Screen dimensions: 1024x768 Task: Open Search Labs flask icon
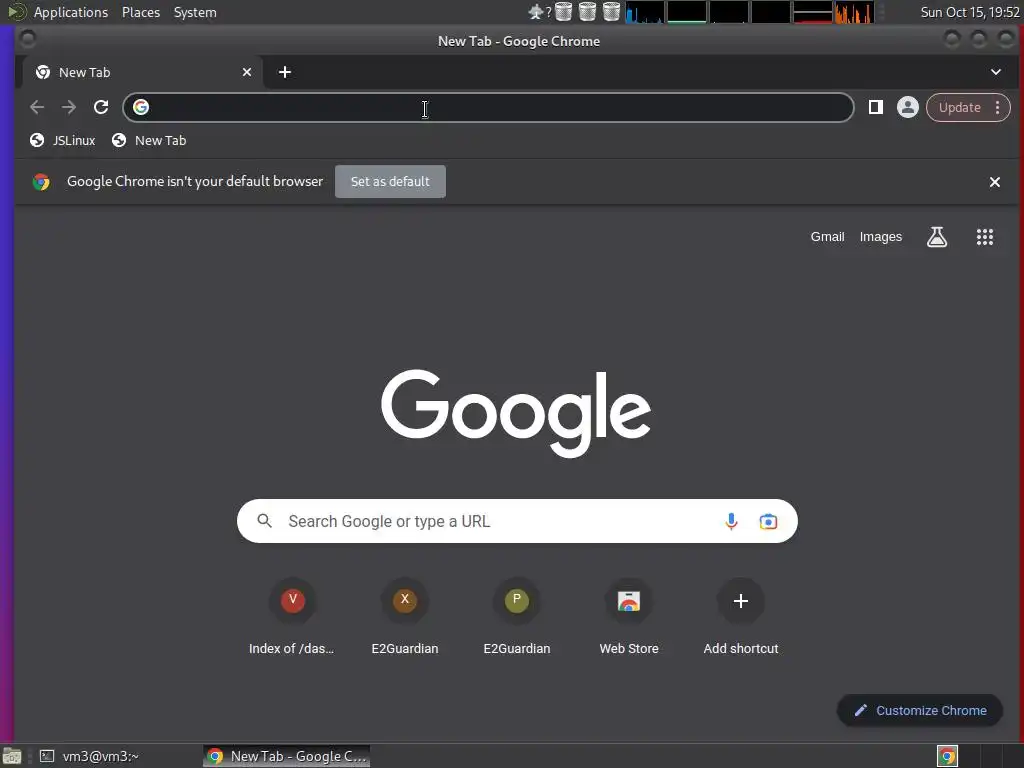[937, 236]
